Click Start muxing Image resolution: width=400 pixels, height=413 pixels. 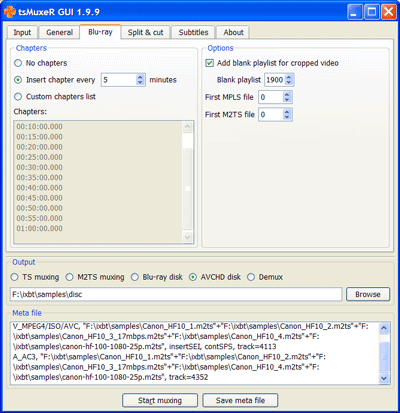[160, 400]
